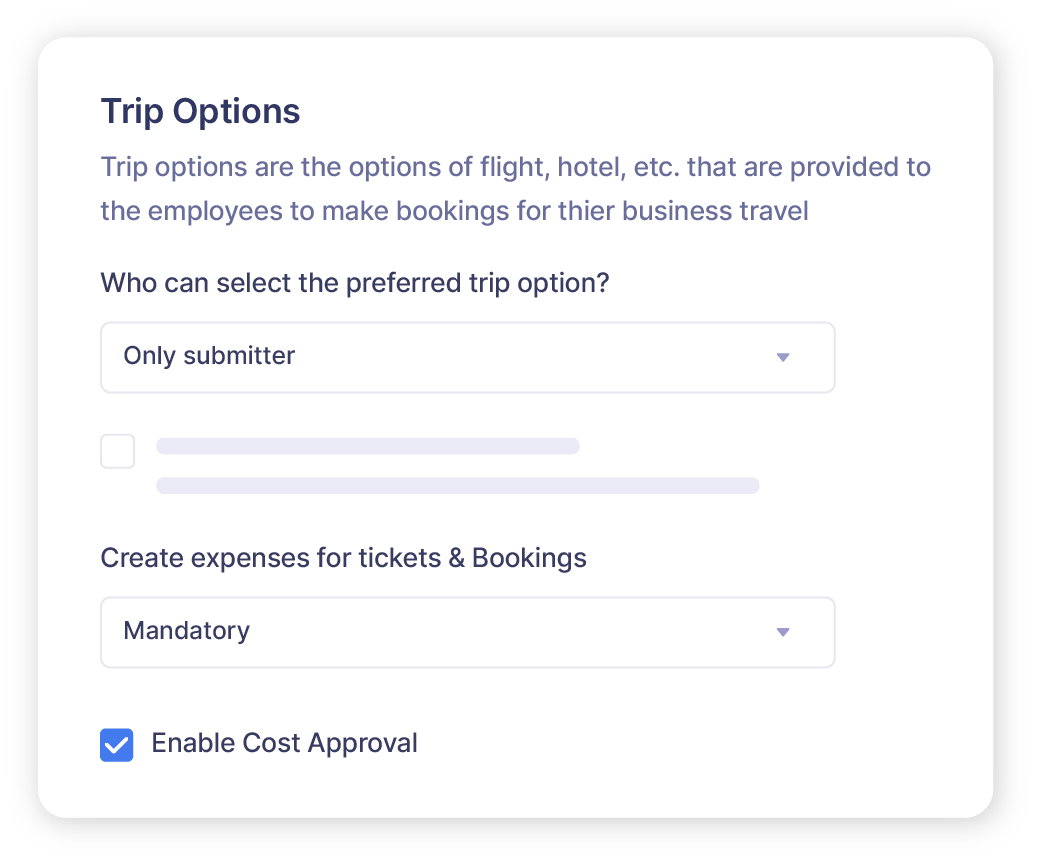Click the second placeholder text bar
1037x862 pixels.
pos(457,486)
